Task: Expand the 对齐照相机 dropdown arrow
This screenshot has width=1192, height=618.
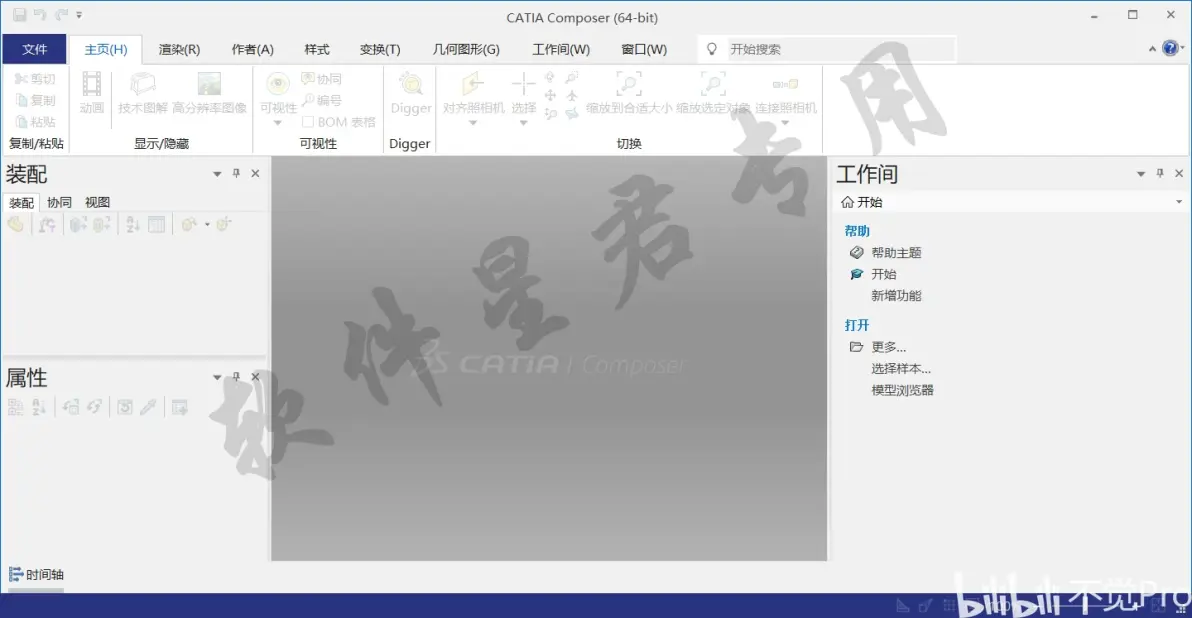Action: coord(473,123)
